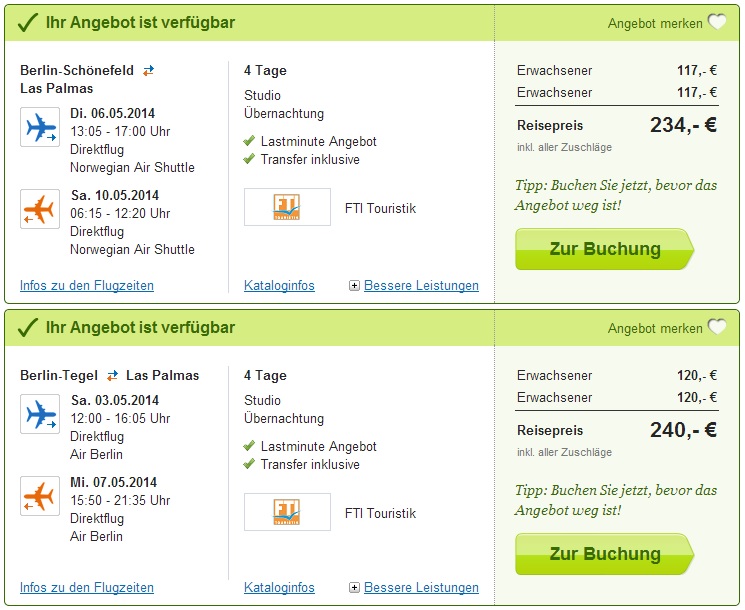Open Infos zu den Flugzeiten for Berlin-Tegel offer
The width and height of the screenshot is (745, 610).
point(87,588)
